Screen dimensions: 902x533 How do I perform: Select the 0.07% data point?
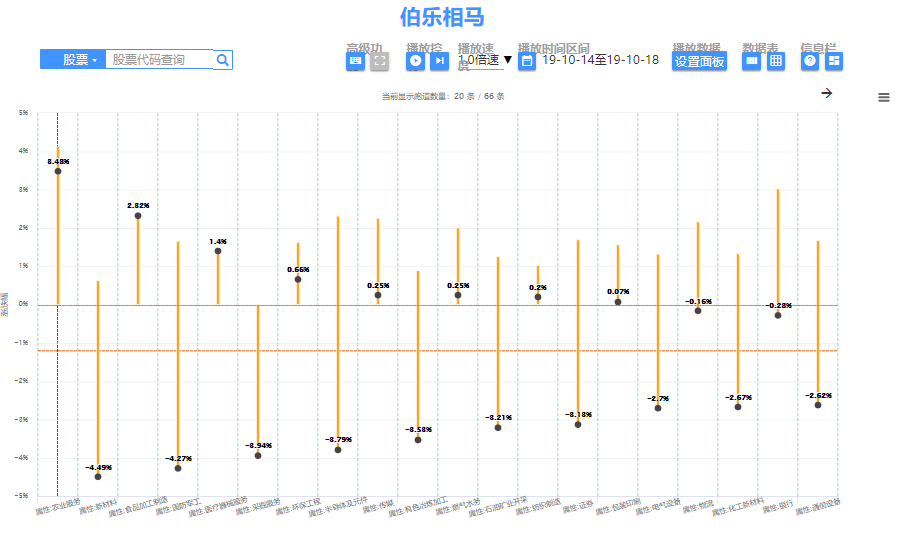(618, 302)
